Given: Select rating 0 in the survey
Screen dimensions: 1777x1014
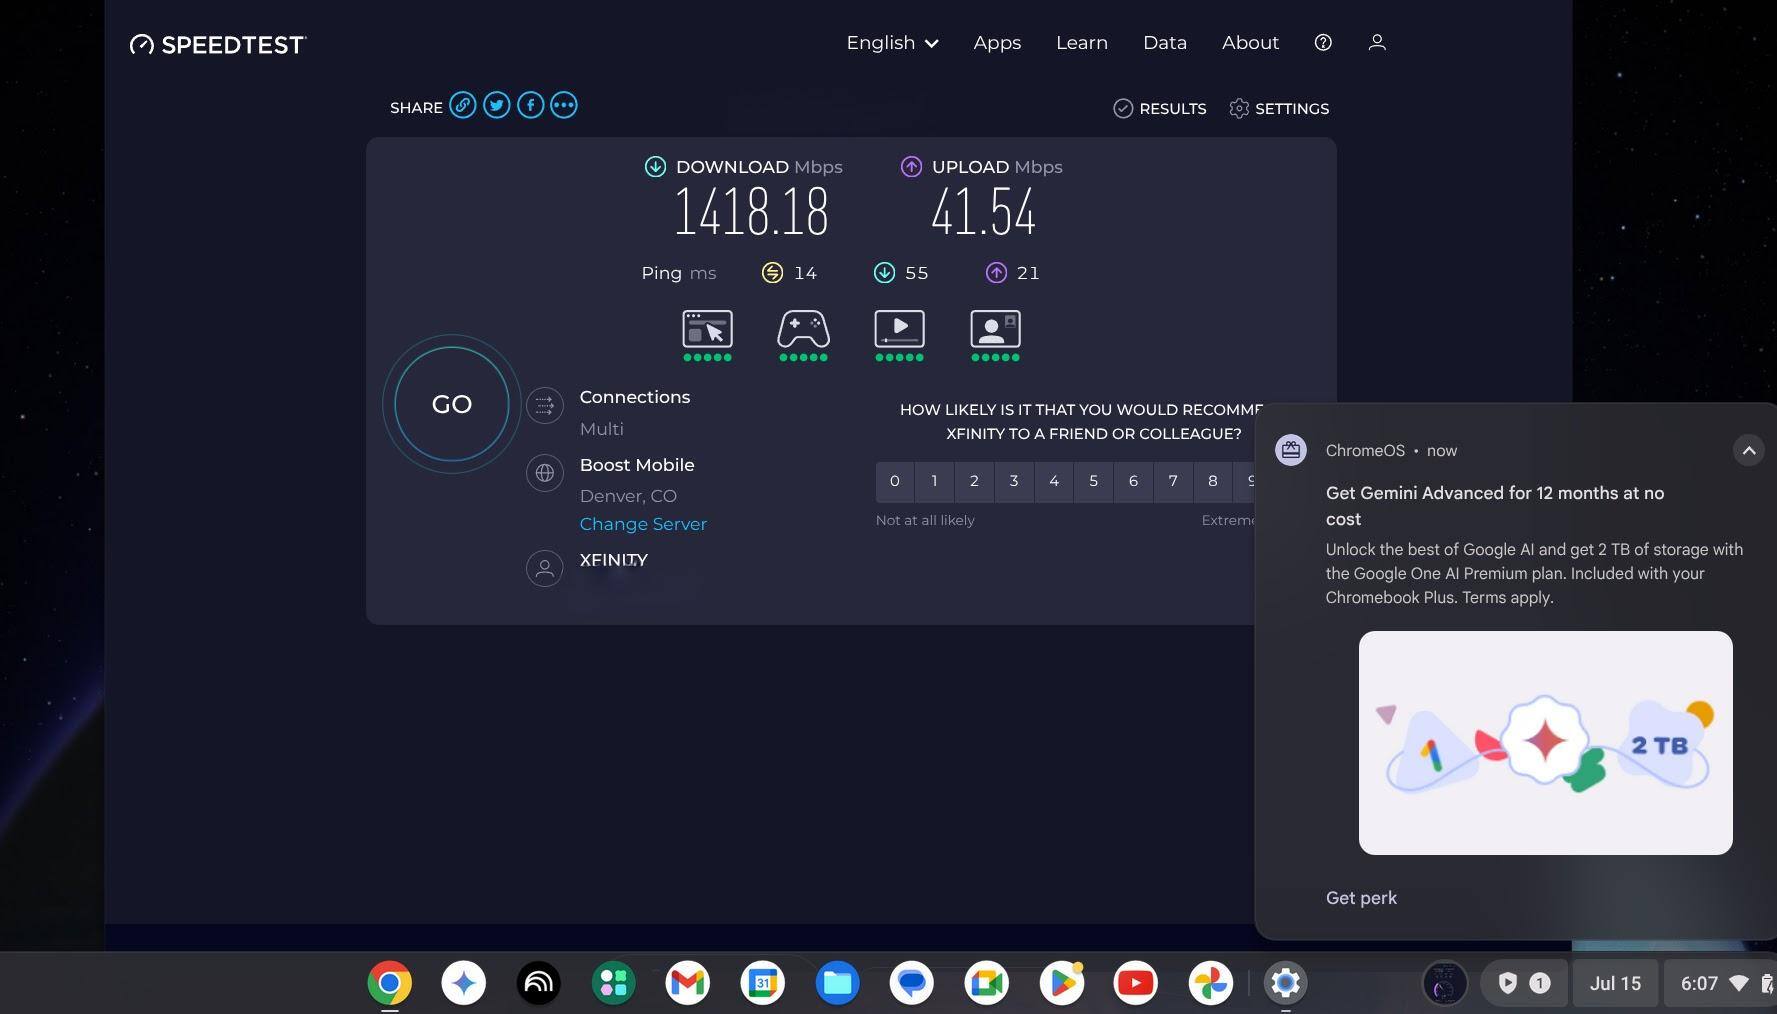Looking at the screenshot, I should point(895,481).
